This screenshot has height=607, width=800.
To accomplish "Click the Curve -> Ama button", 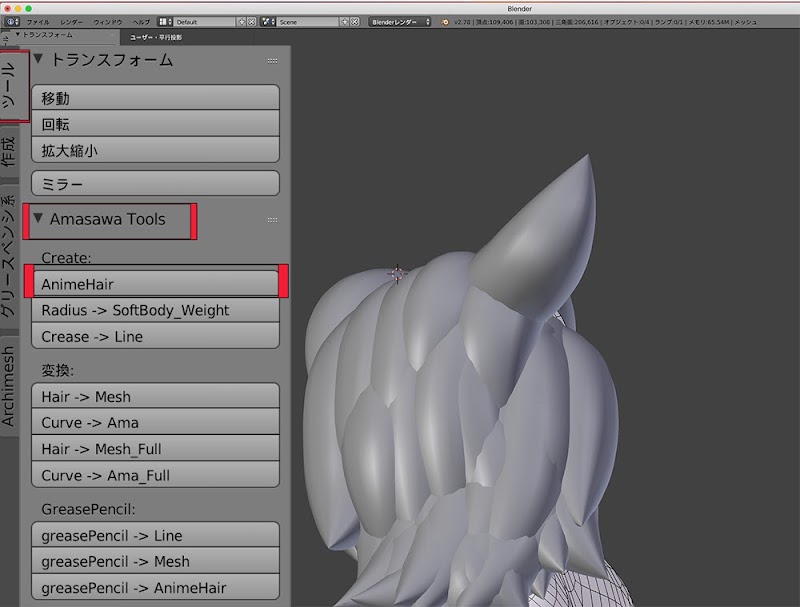I will click(156, 422).
